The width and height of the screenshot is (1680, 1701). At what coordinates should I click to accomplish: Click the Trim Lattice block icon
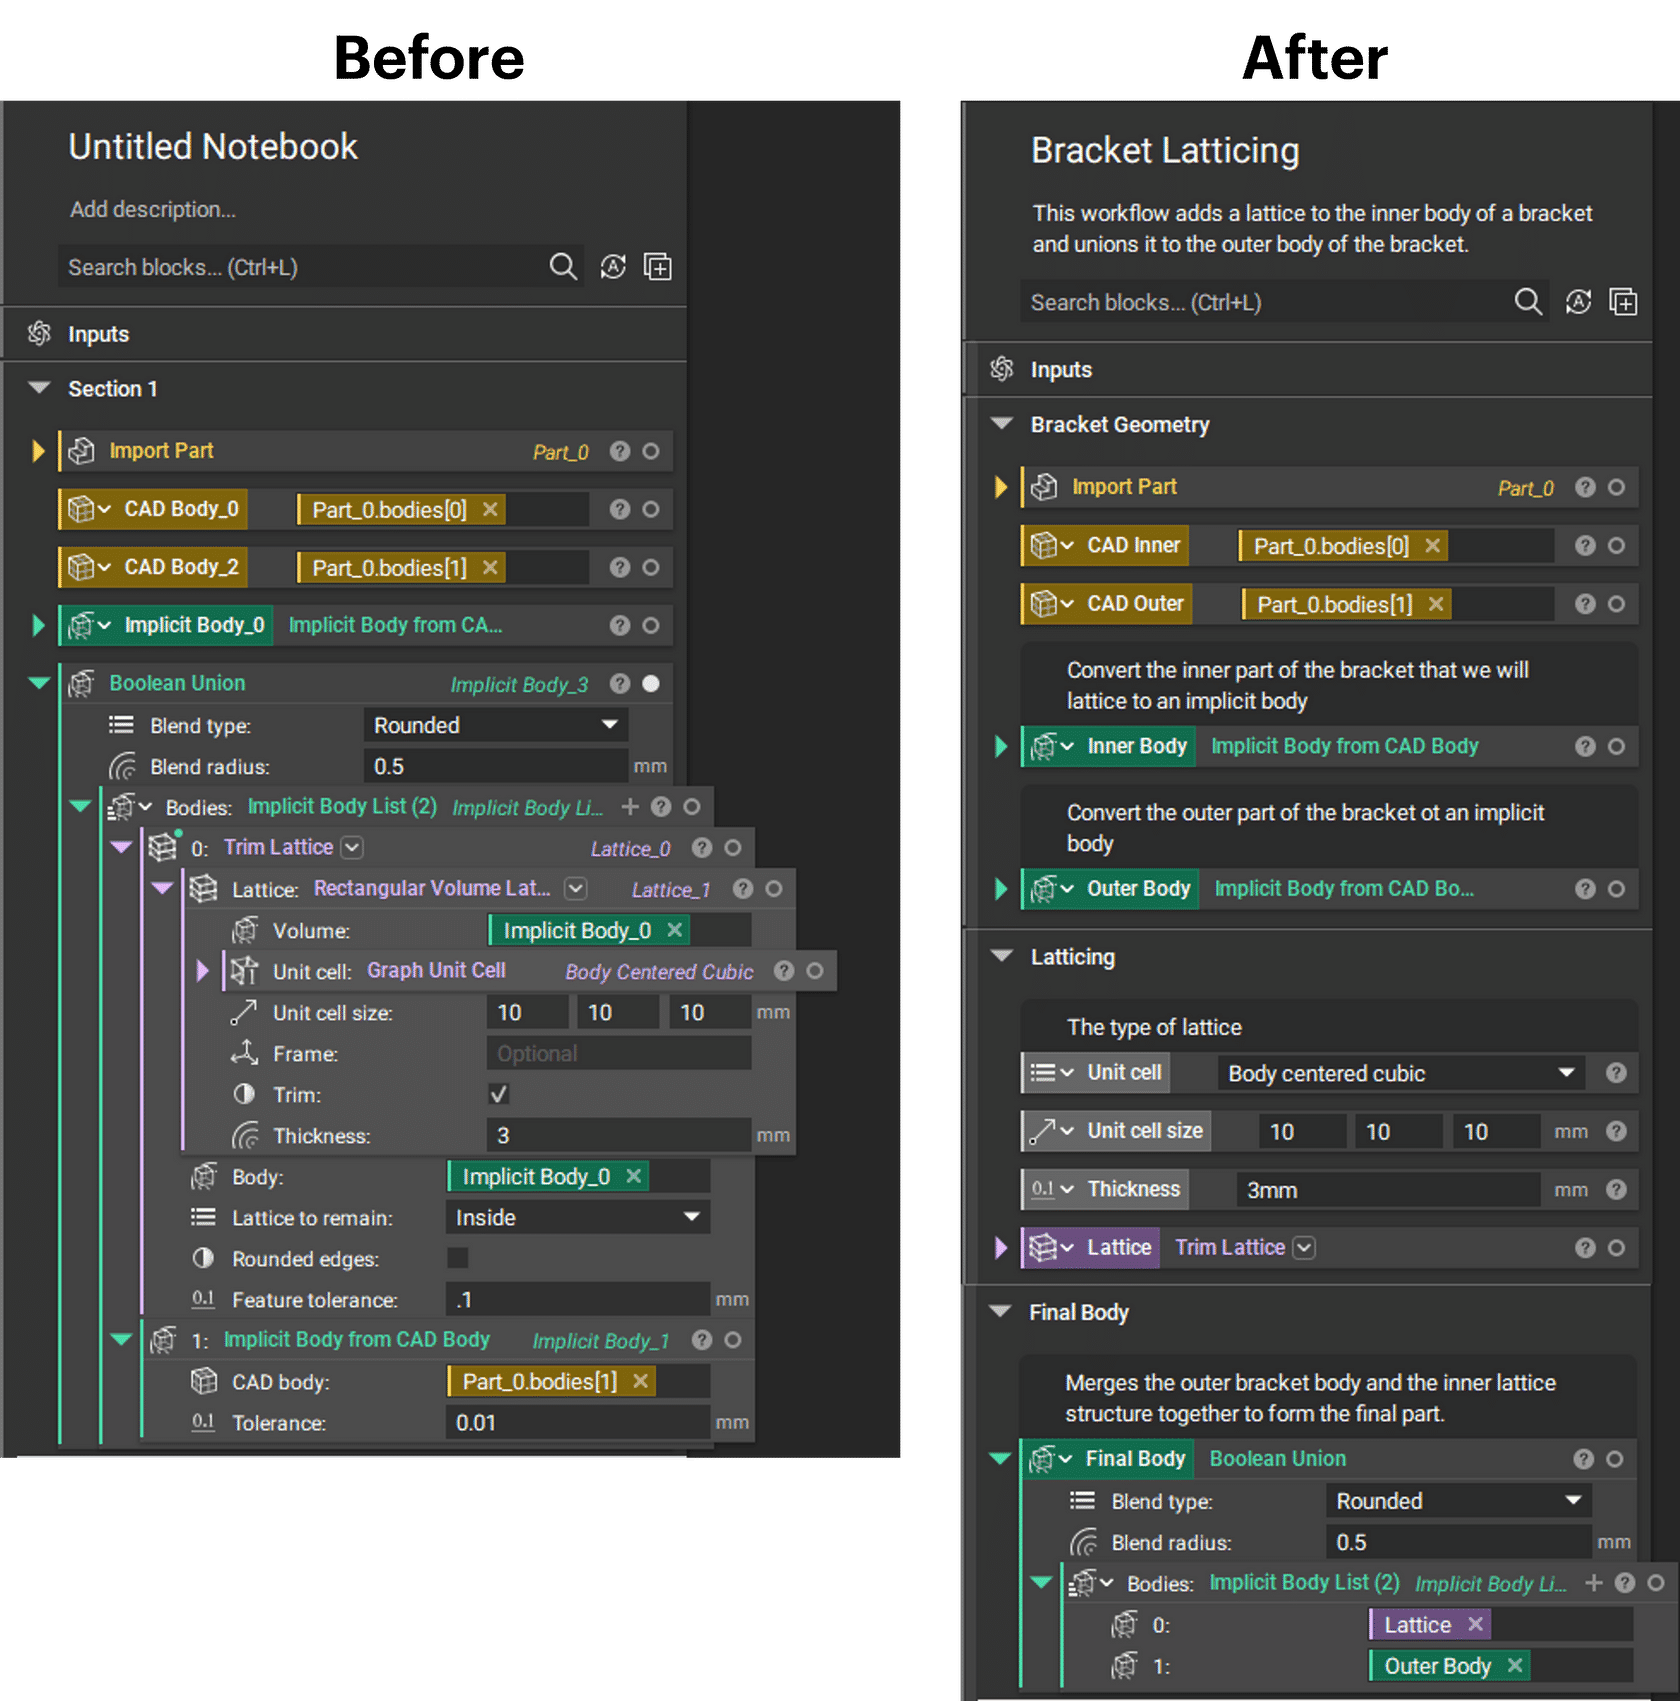click(x=161, y=847)
